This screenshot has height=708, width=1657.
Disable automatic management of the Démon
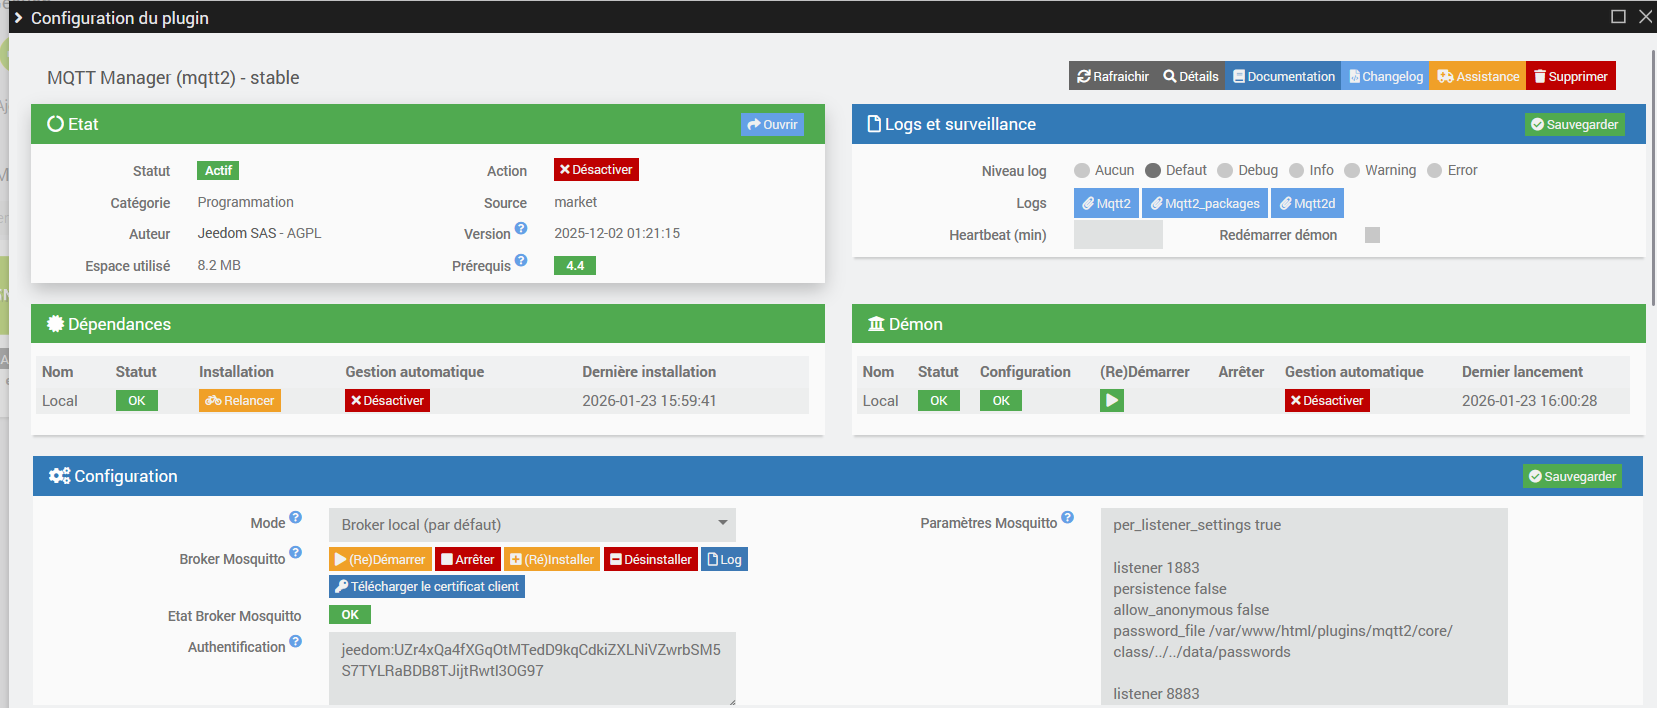click(1327, 401)
